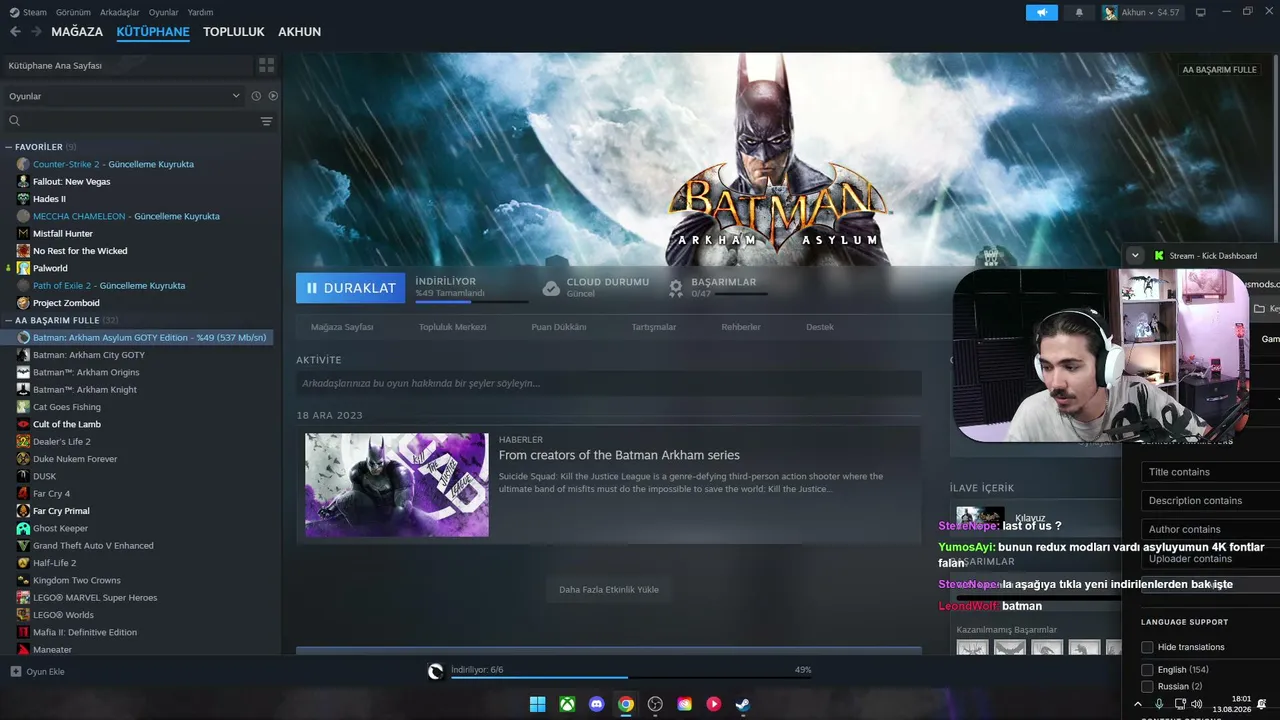
Task: Open the Topluluk Merkezi link
Action: (452, 327)
